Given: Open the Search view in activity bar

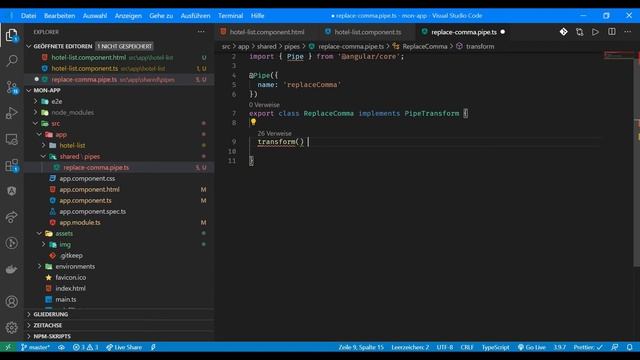Looking at the screenshot, I should point(11,61).
